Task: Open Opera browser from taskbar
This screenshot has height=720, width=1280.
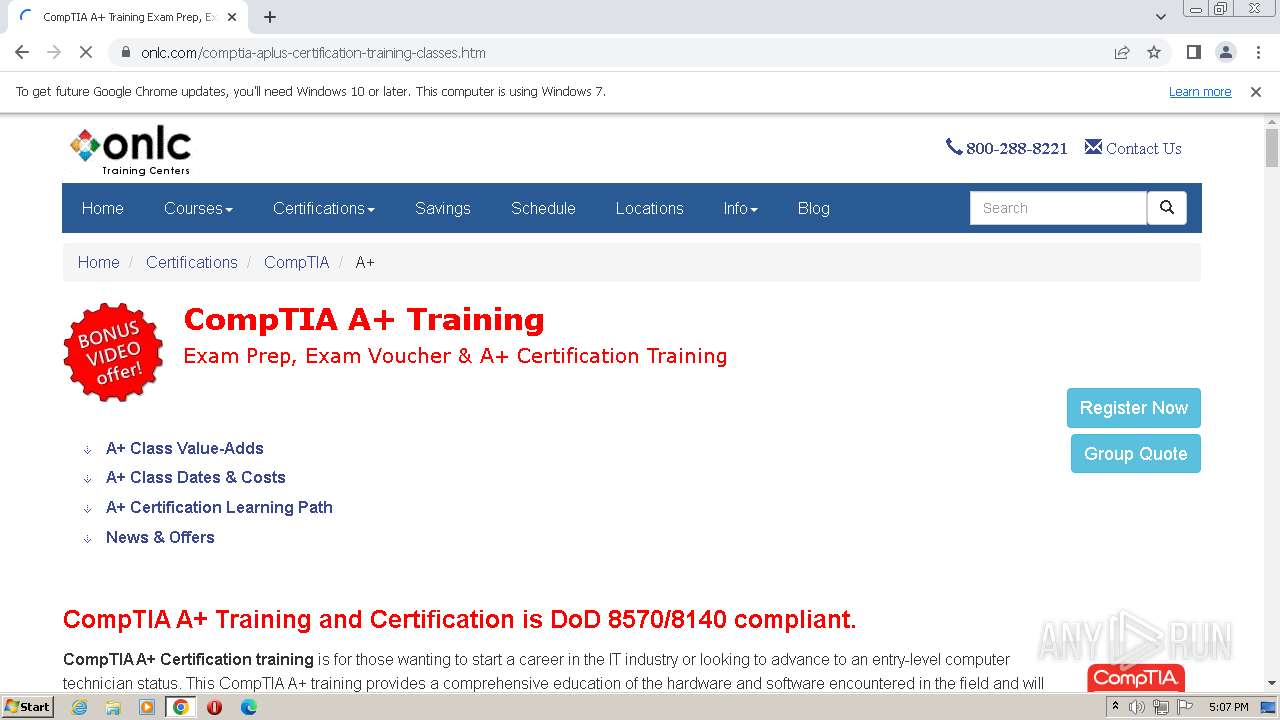Action: coord(214,707)
